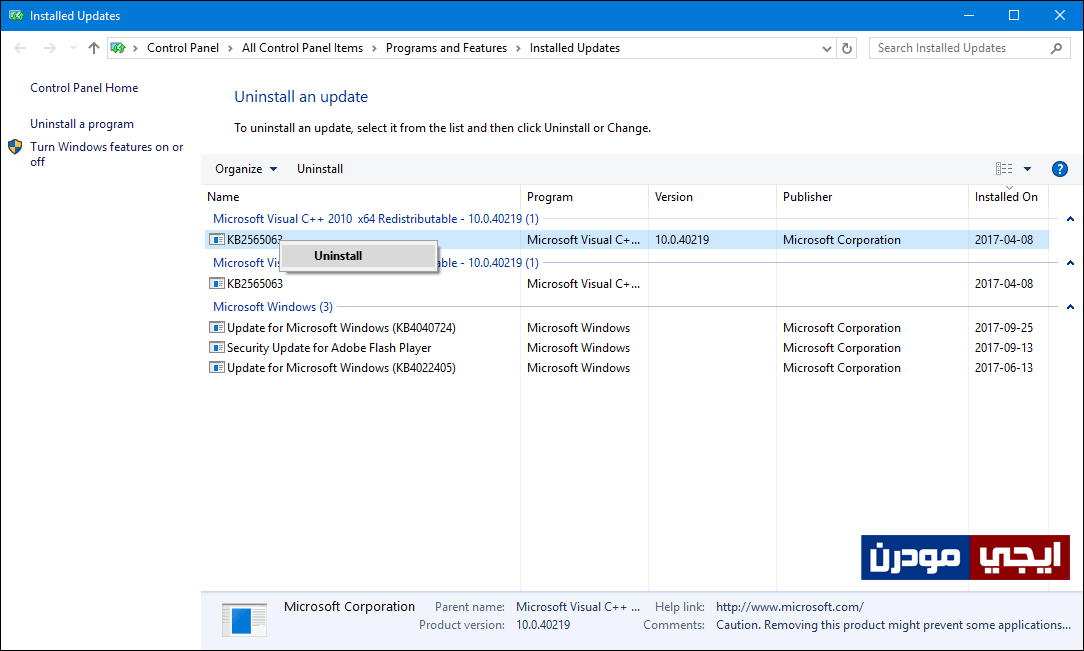Collapse the Visual C++ x64 Redistributable group

pos(1070,219)
